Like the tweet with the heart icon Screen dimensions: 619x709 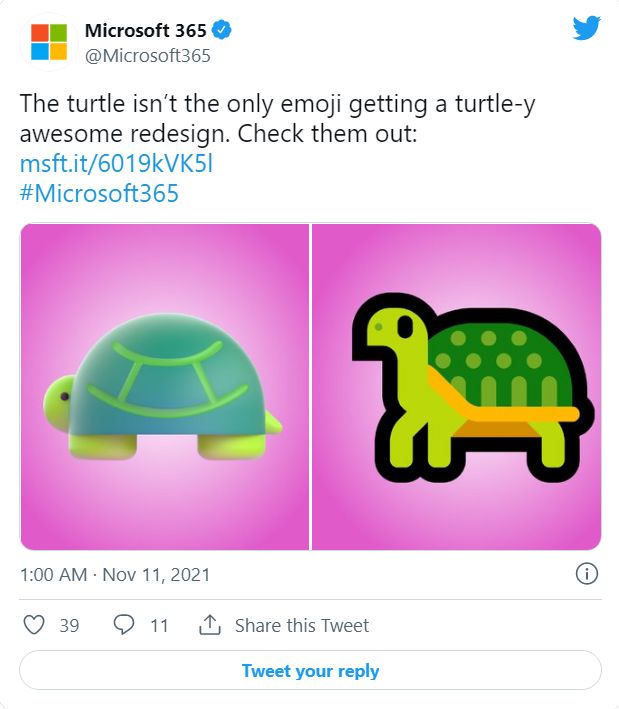(34, 625)
